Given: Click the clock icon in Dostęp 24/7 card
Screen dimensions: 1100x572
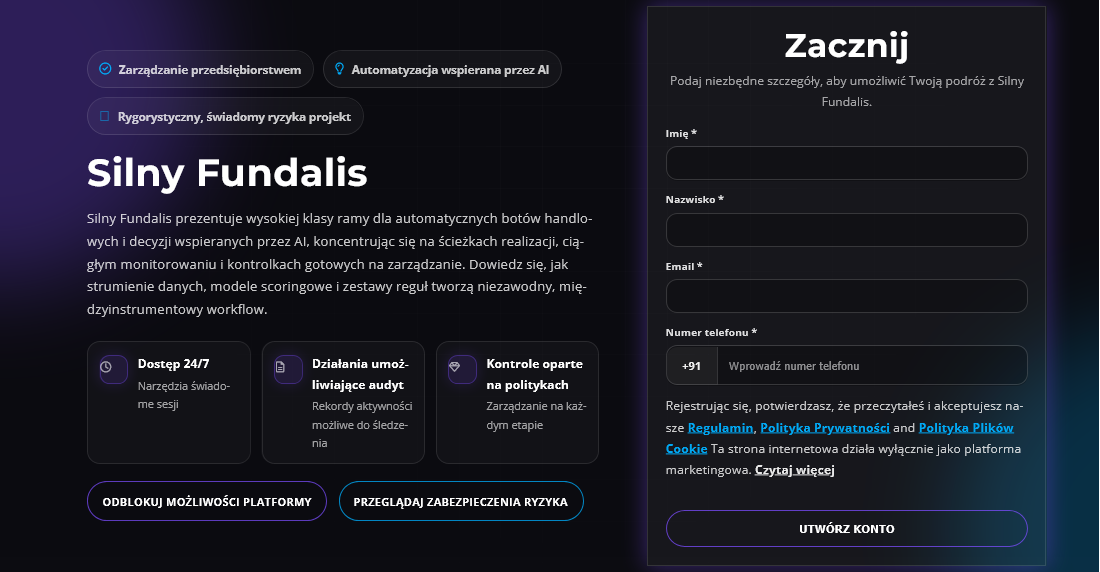Looking at the screenshot, I should click(x=106, y=367).
